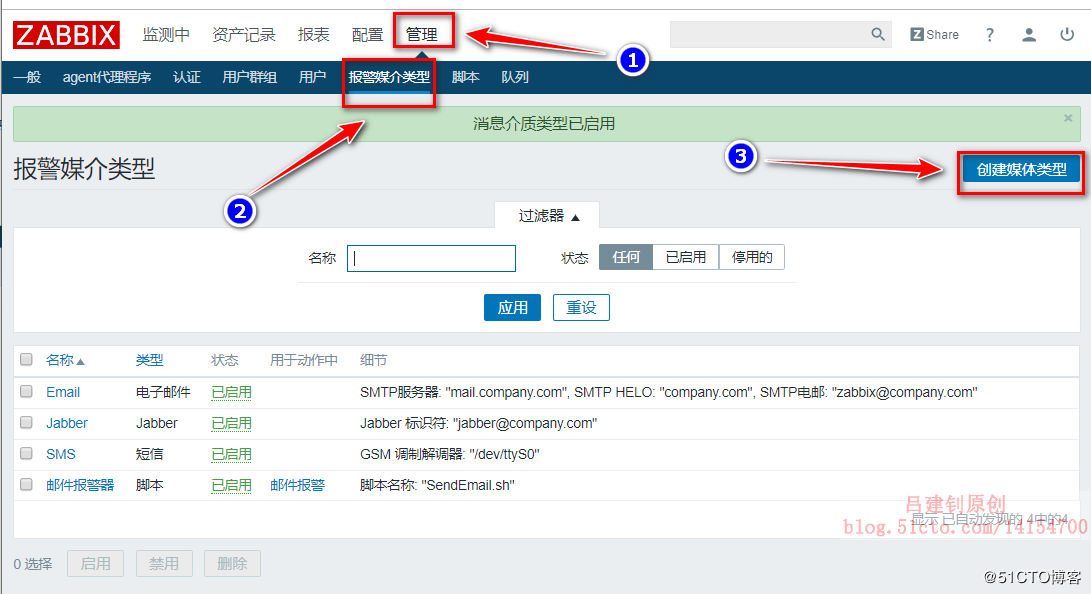Image resolution: width=1091 pixels, height=594 pixels.
Task: Open the SMS media type
Action: [x=61, y=454]
